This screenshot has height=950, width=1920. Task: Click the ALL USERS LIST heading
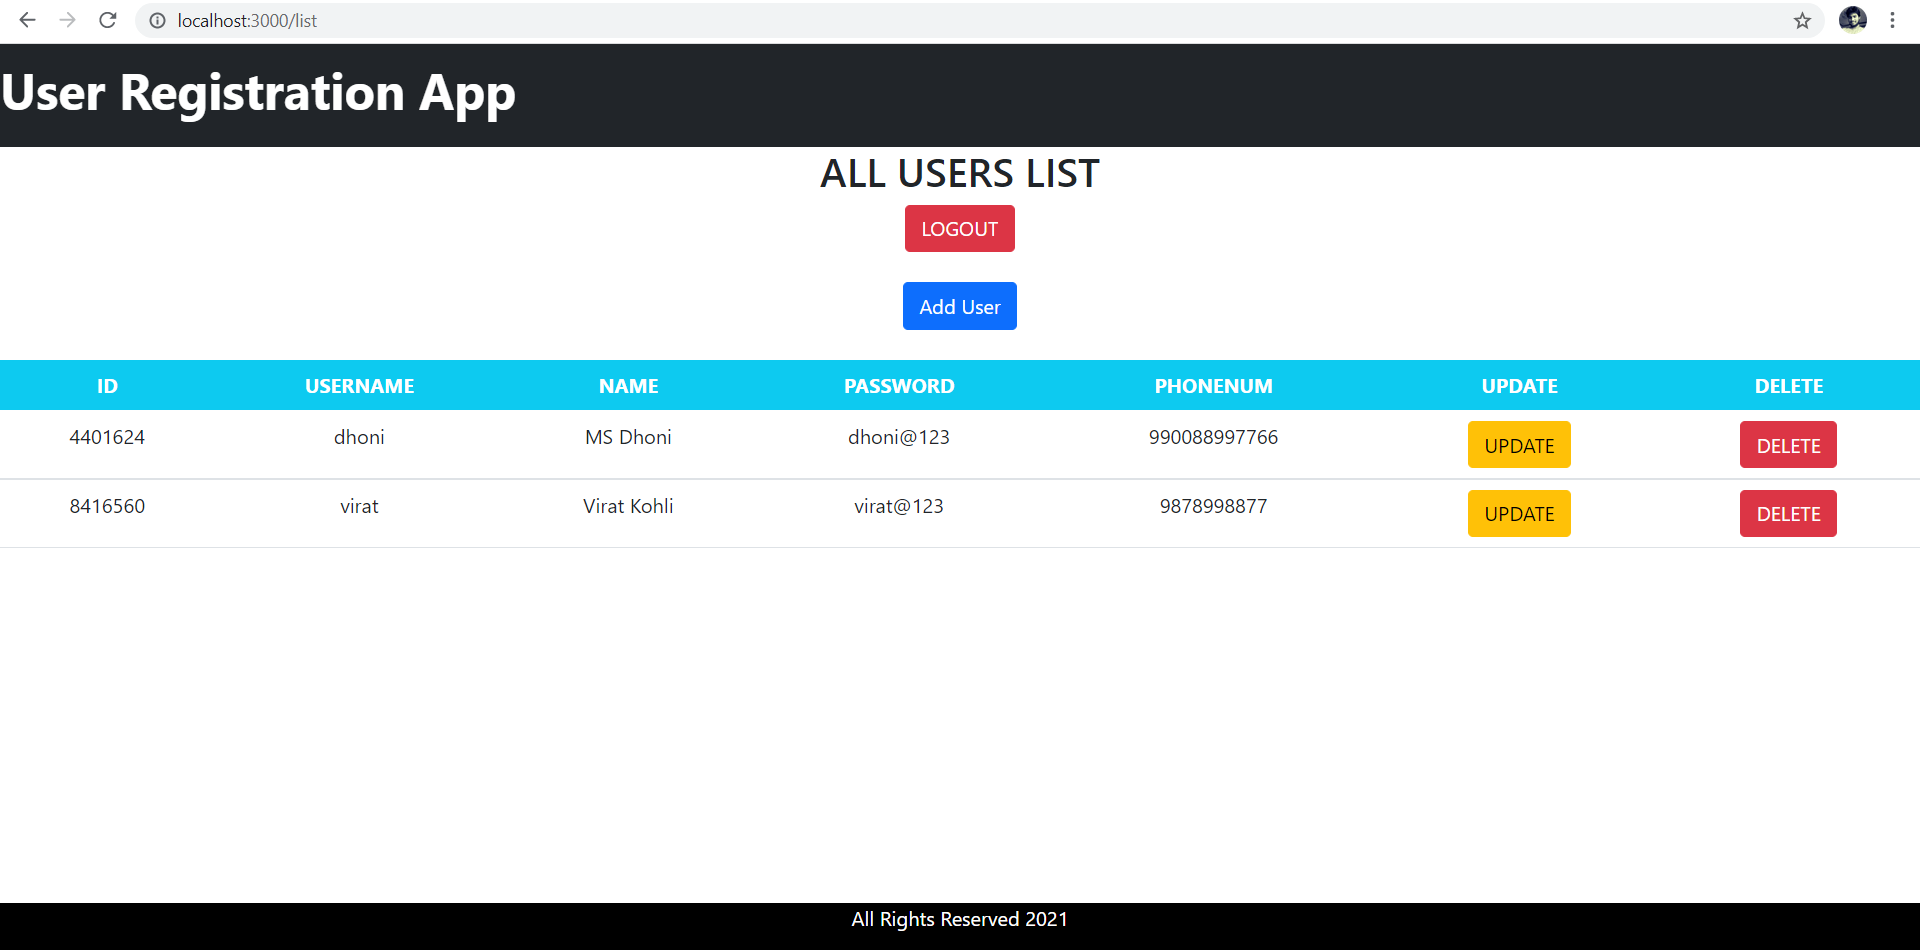[959, 174]
